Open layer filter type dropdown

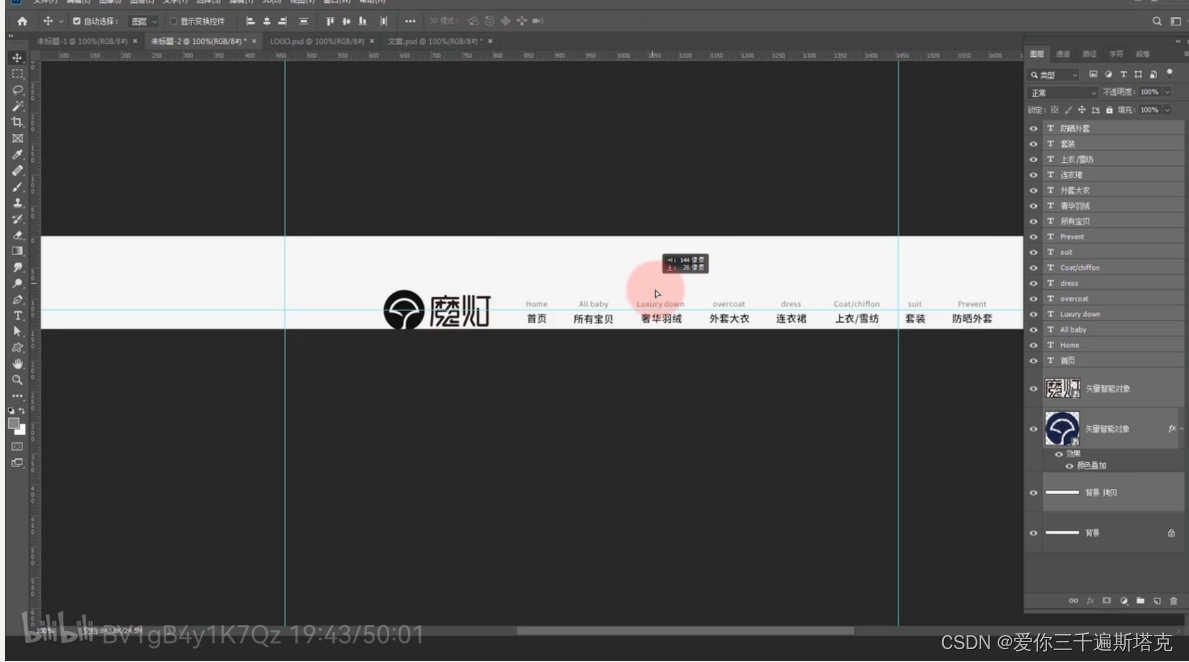pos(1053,74)
